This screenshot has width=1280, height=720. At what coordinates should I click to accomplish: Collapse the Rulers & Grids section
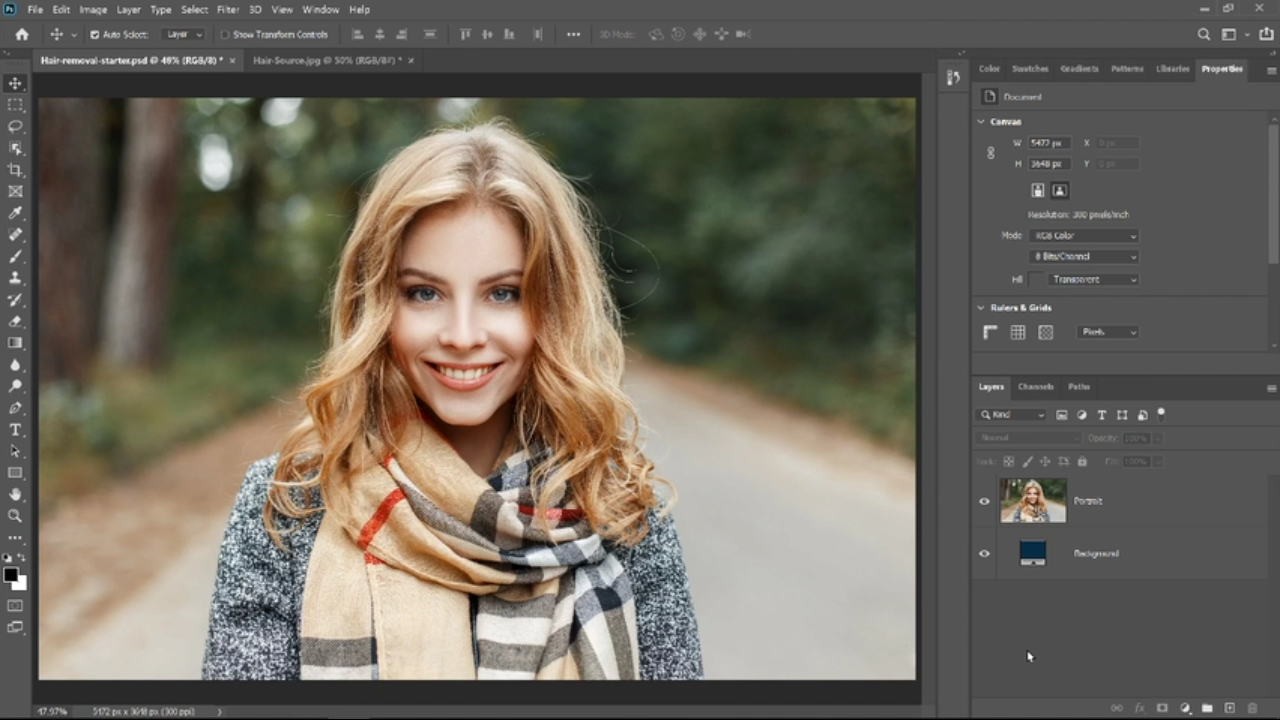click(x=981, y=308)
